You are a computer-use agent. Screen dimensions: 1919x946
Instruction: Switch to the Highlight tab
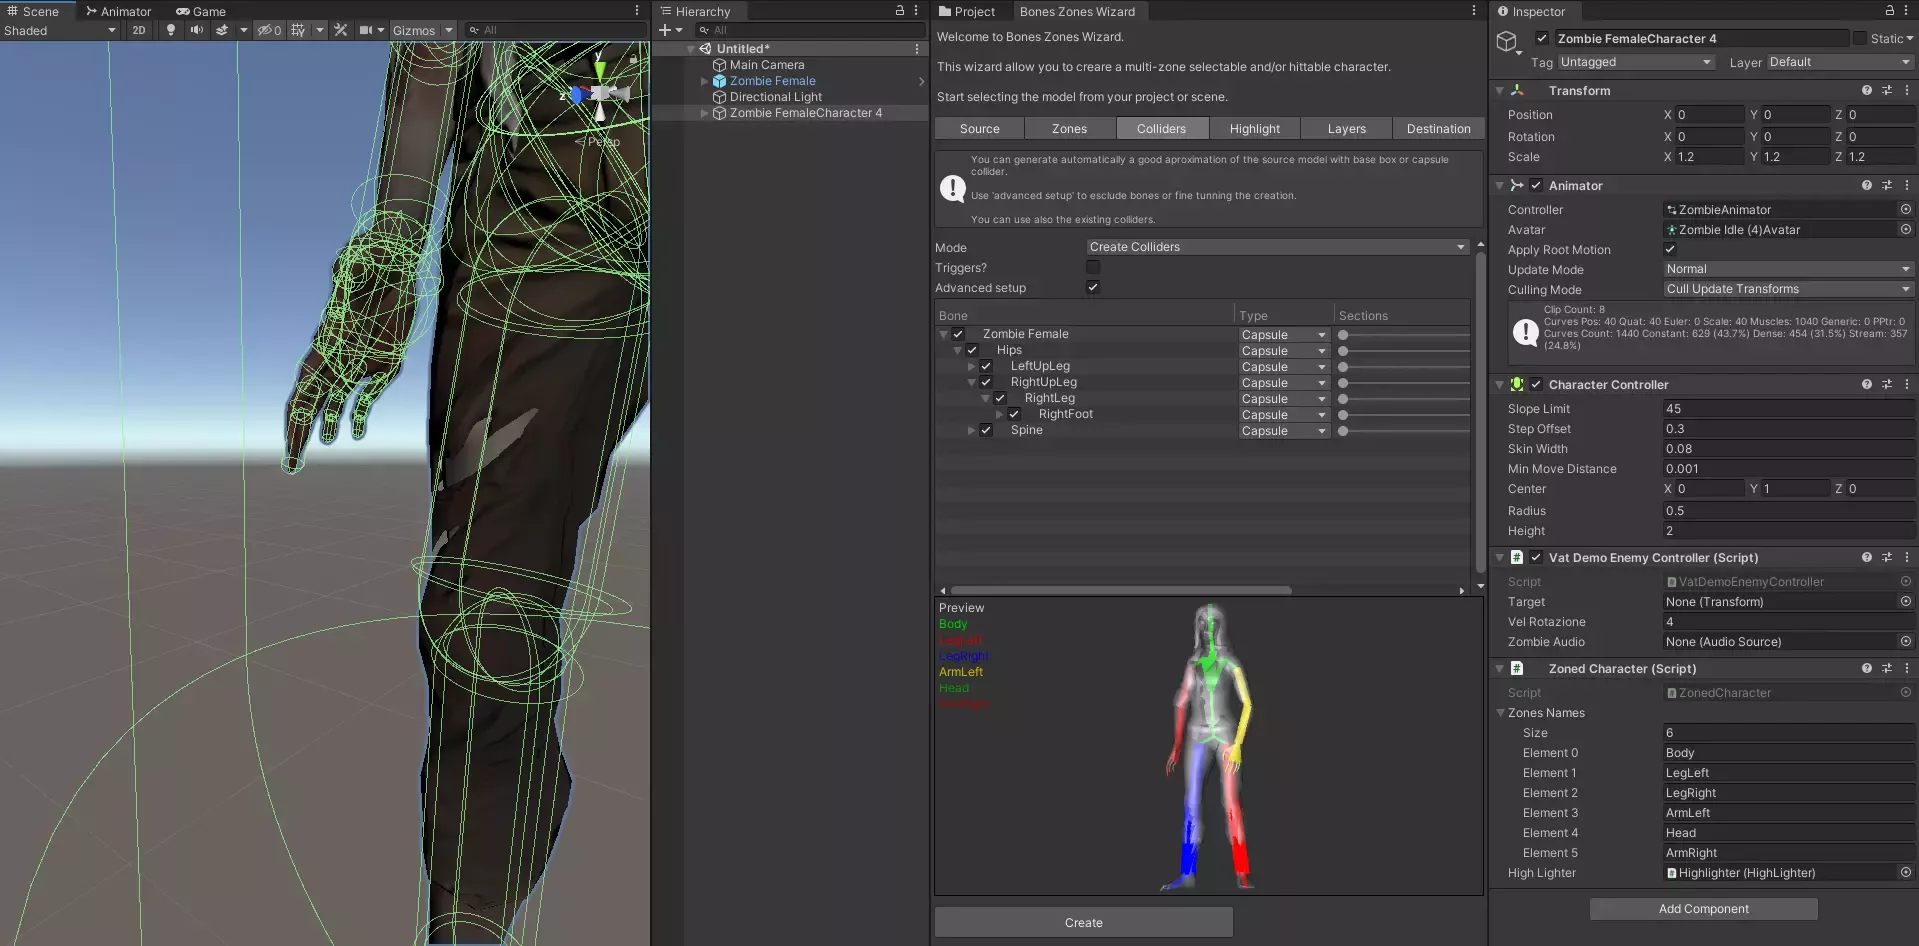(x=1254, y=129)
